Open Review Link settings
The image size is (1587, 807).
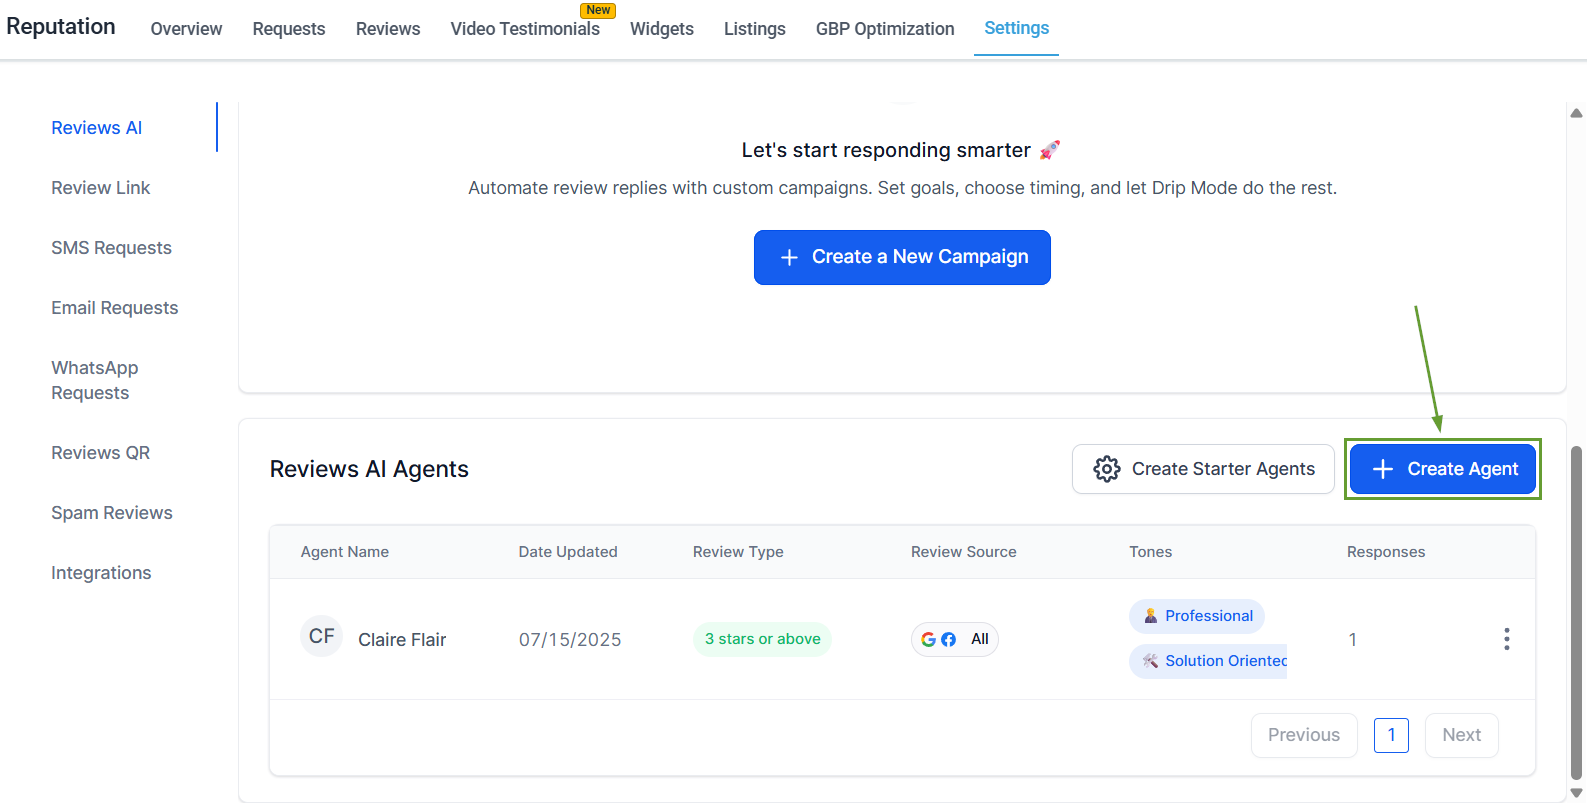click(101, 188)
